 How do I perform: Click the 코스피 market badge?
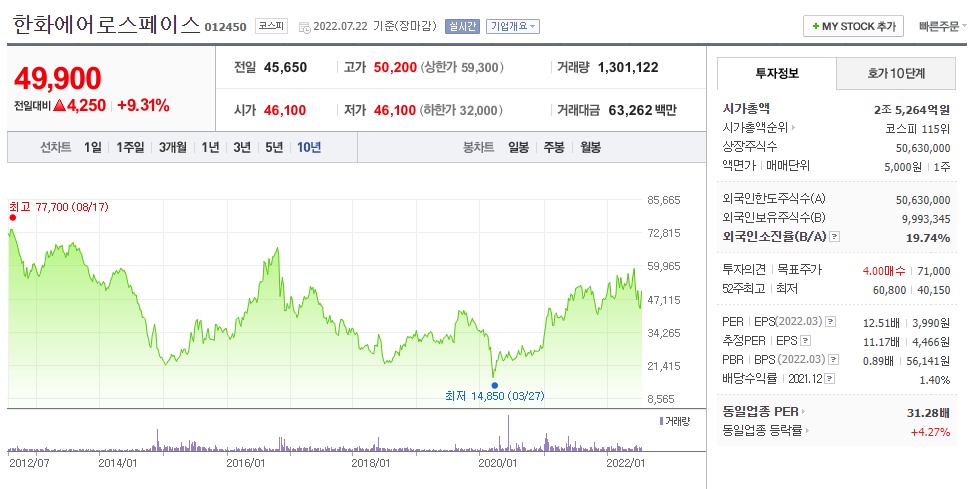click(x=271, y=27)
